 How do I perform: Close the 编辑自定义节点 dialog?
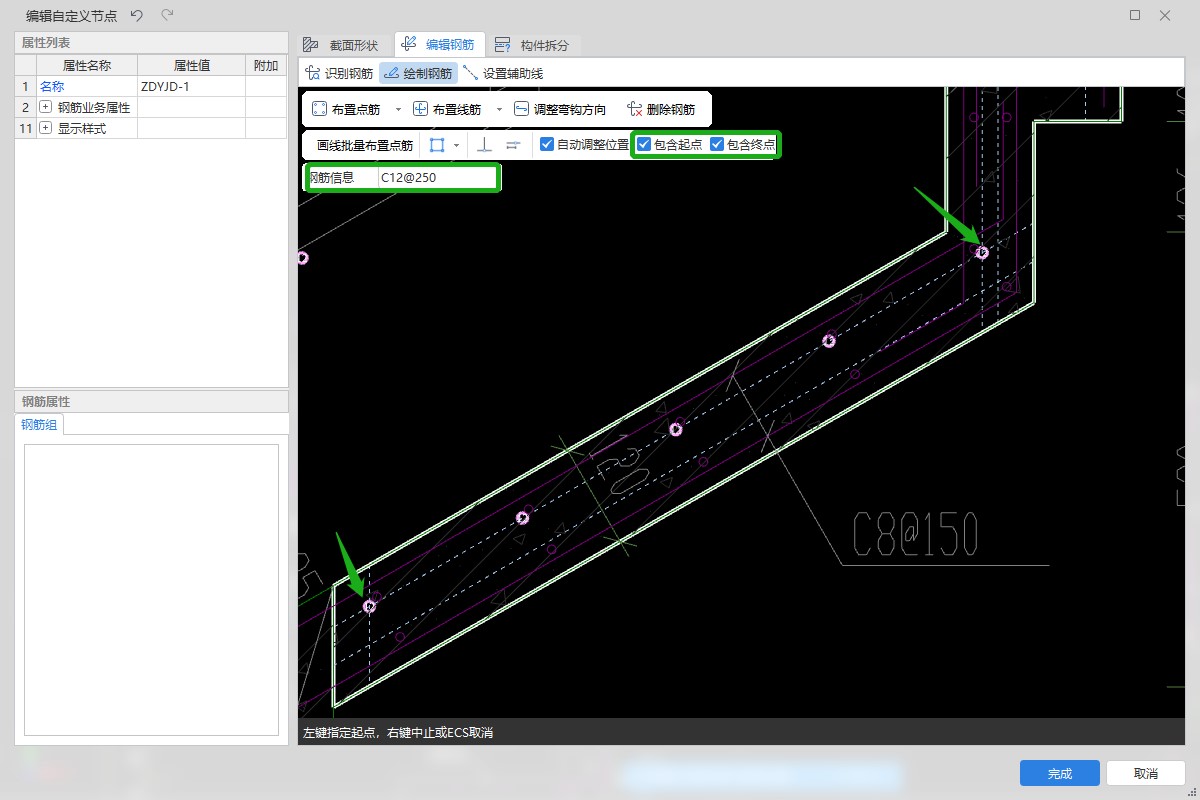pos(1165,15)
